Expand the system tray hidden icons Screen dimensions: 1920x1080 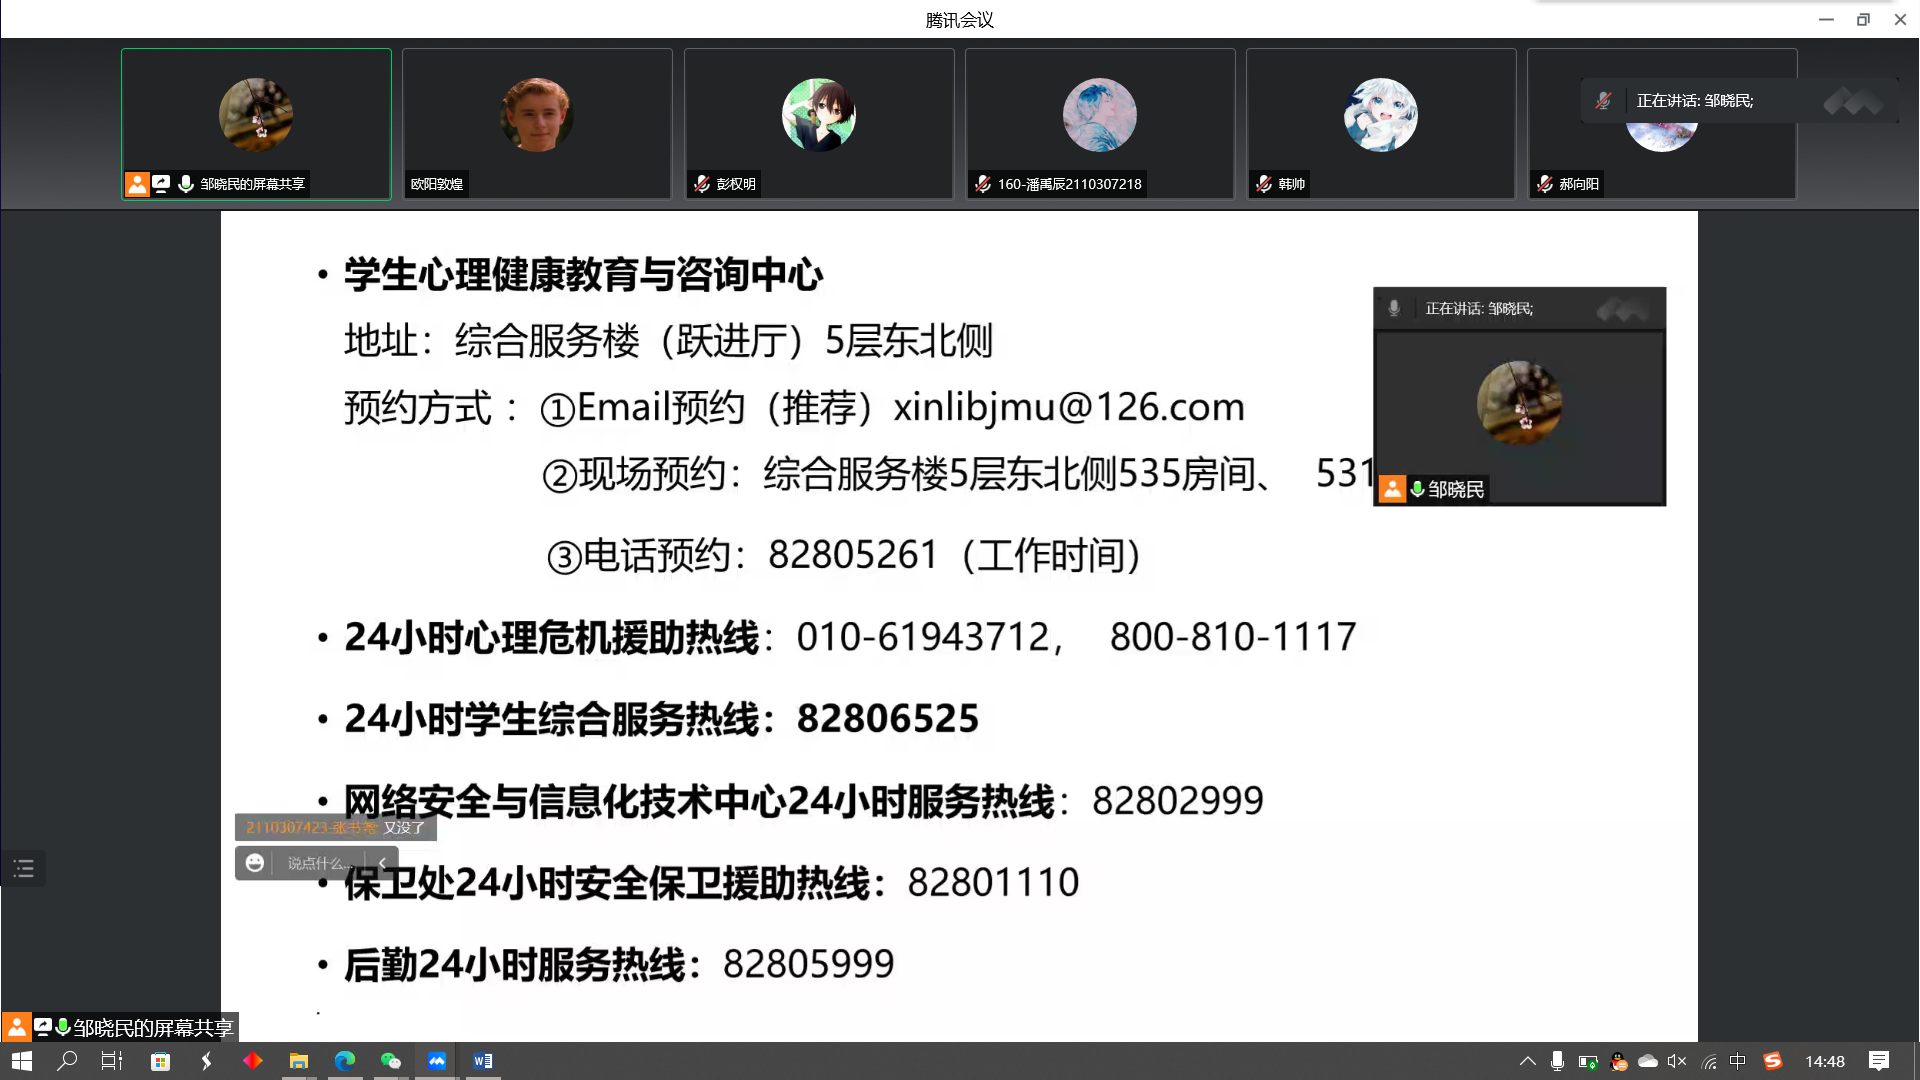point(1527,1061)
